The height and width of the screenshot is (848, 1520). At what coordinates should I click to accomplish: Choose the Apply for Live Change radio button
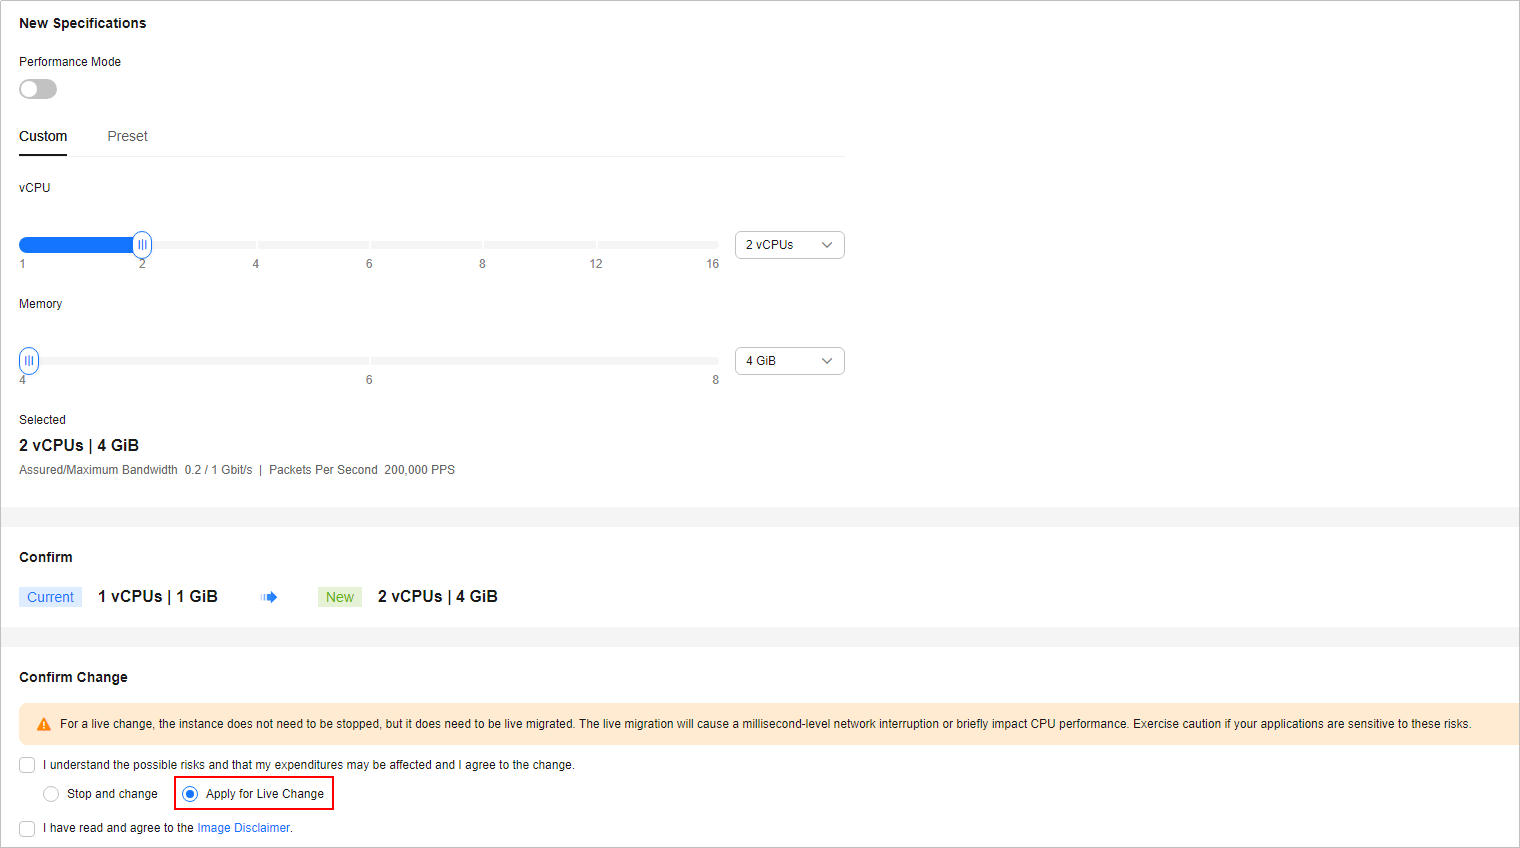(190, 794)
